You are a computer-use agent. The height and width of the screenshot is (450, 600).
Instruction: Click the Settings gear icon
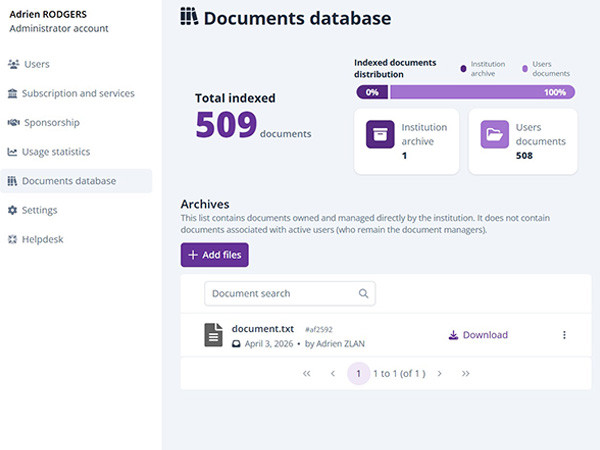point(13,210)
